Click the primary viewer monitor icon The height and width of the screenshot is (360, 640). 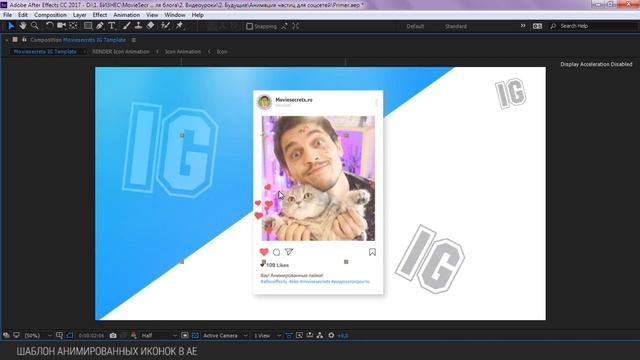(16, 336)
